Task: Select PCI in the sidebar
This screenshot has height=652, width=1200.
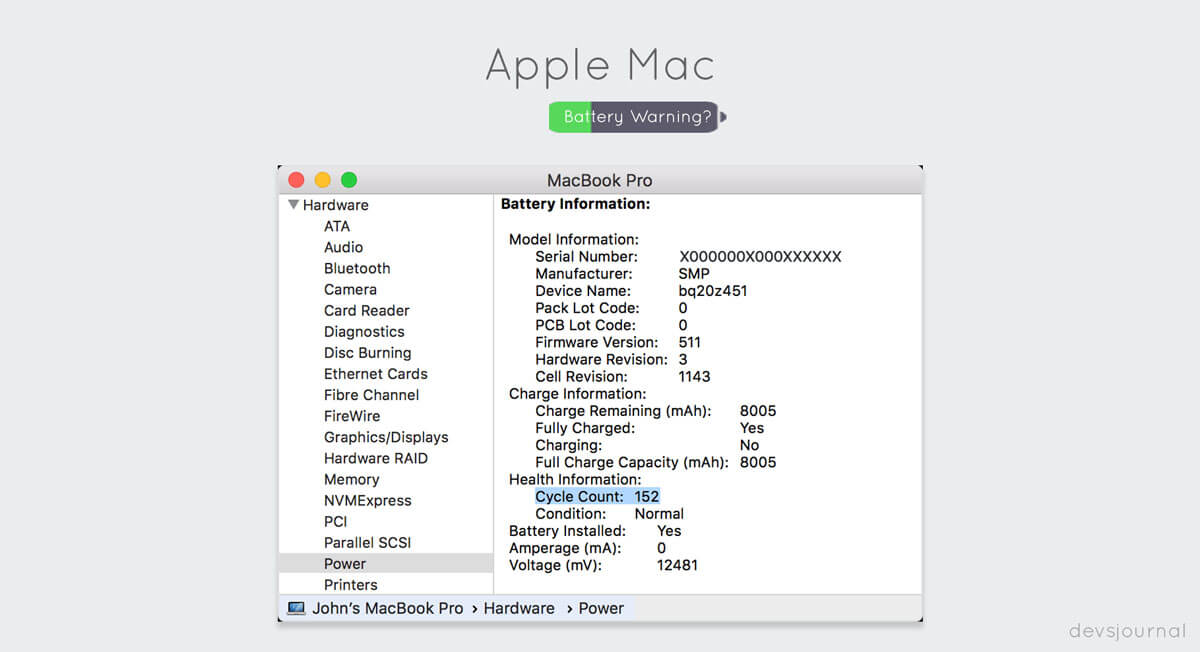Action: tap(335, 521)
